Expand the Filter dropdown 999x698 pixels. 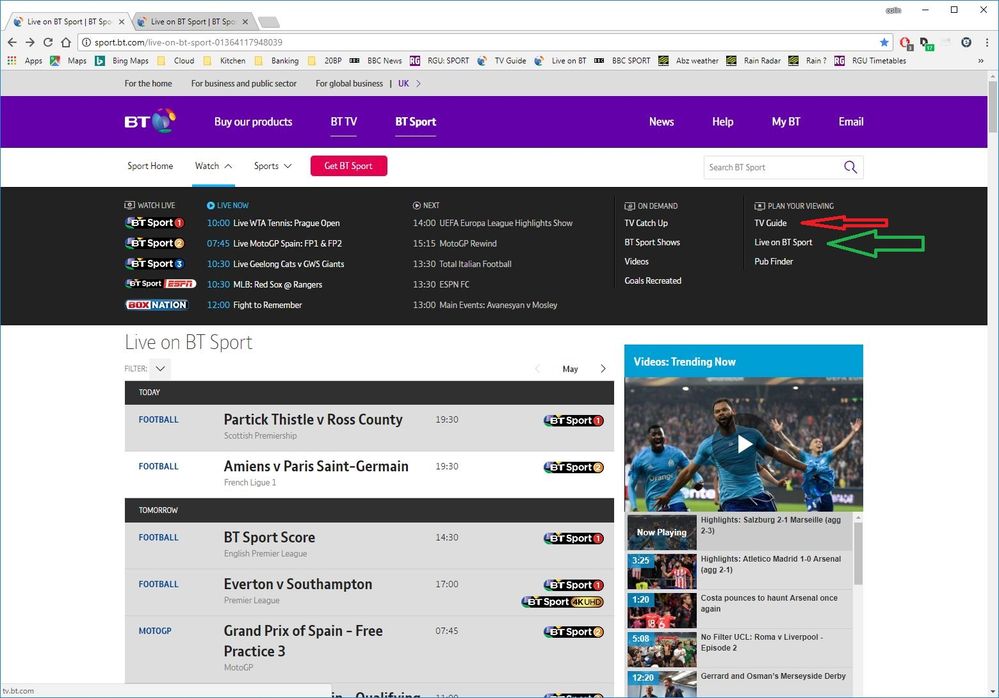160,368
